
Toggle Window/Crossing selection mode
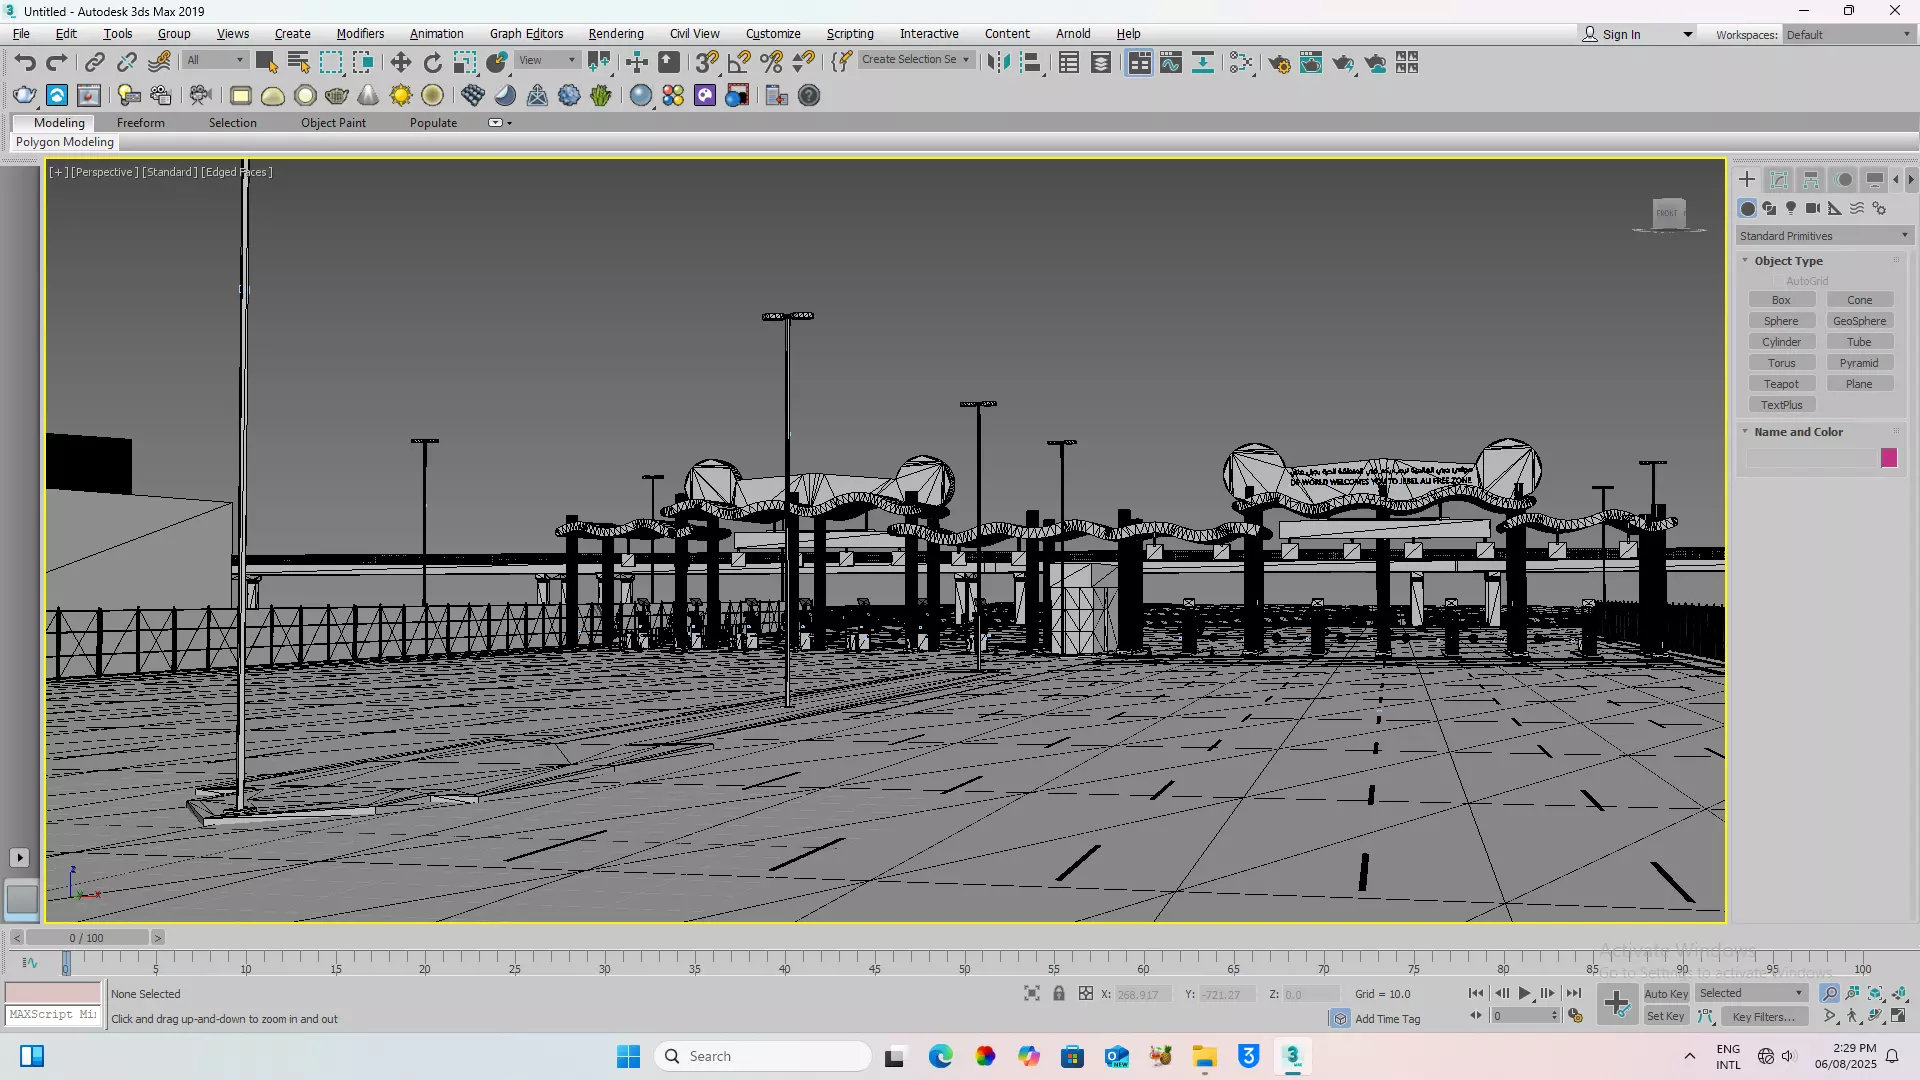[363, 63]
